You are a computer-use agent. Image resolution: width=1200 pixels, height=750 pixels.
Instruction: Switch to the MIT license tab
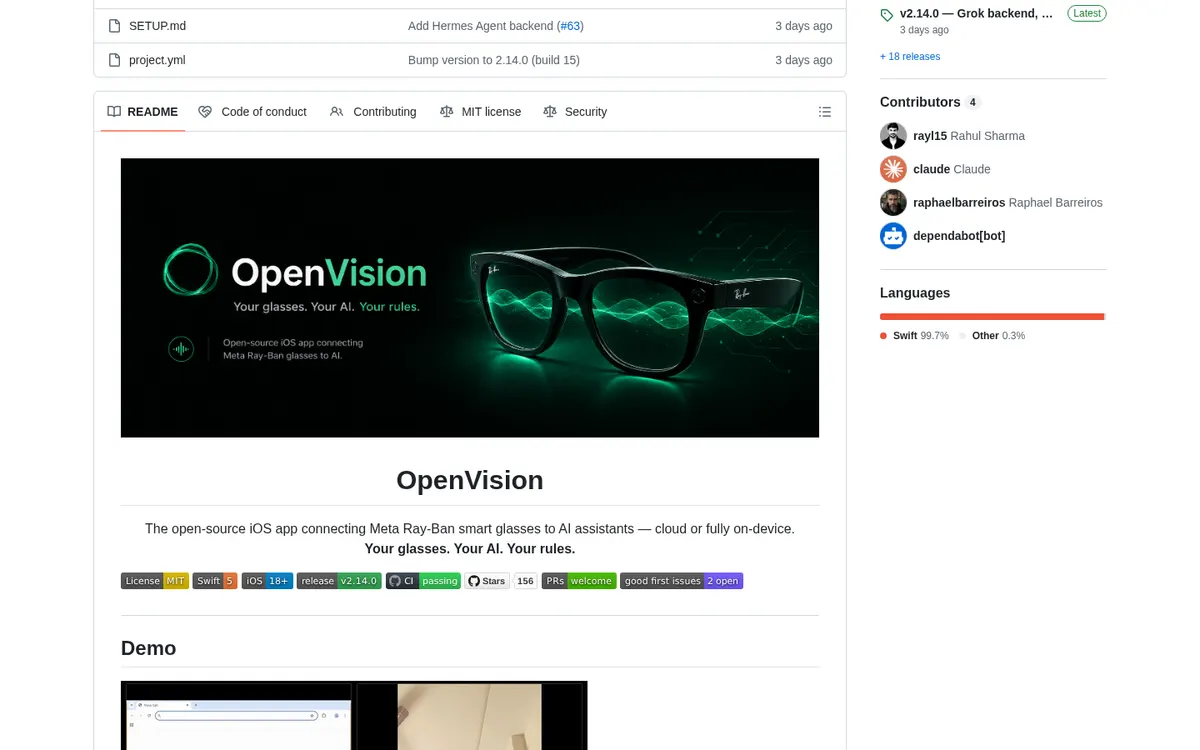(x=480, y=112)
